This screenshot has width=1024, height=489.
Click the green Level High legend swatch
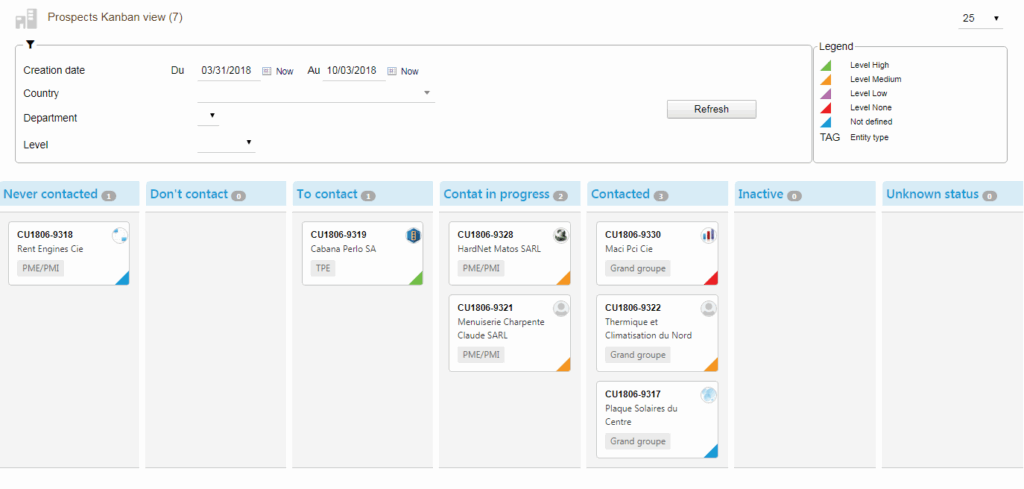click(826, 65)
